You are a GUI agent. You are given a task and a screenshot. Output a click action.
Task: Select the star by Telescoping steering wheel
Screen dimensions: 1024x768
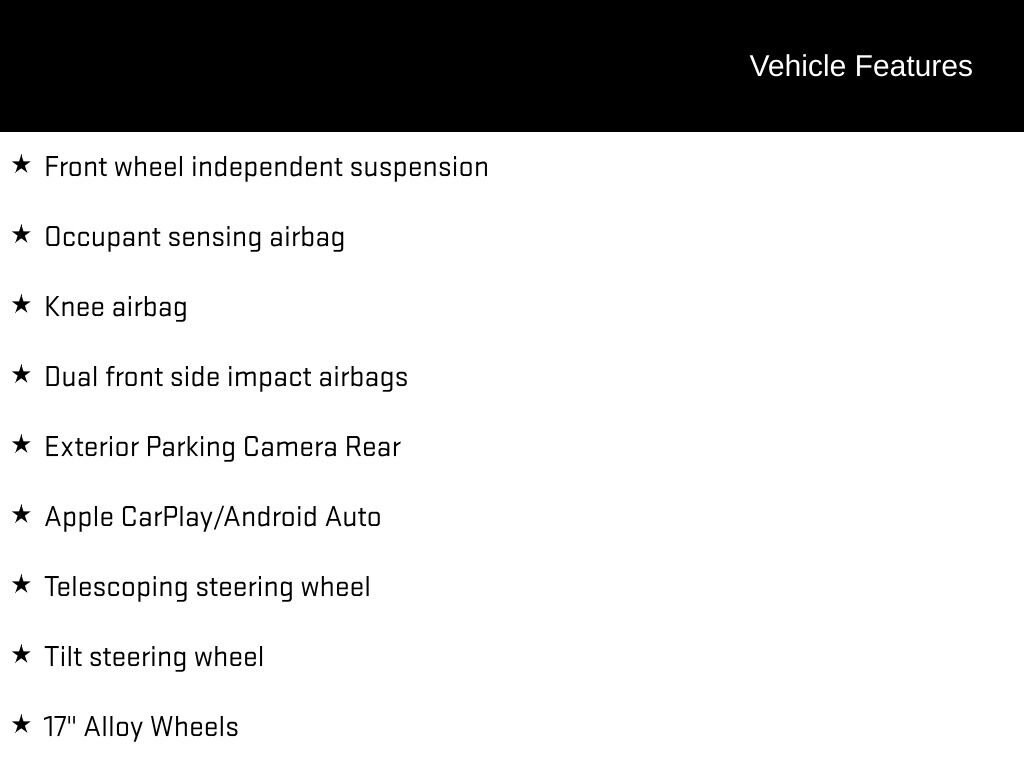(x=21, y=584)
